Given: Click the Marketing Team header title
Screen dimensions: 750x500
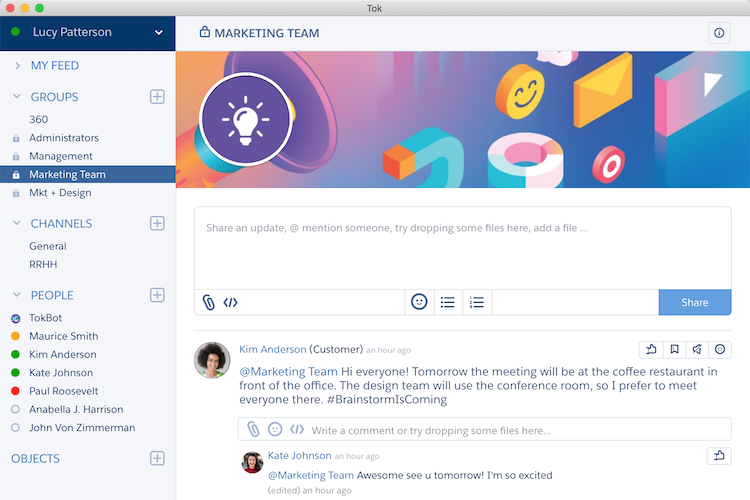Looking at the screenshot, I should [266, 33].
